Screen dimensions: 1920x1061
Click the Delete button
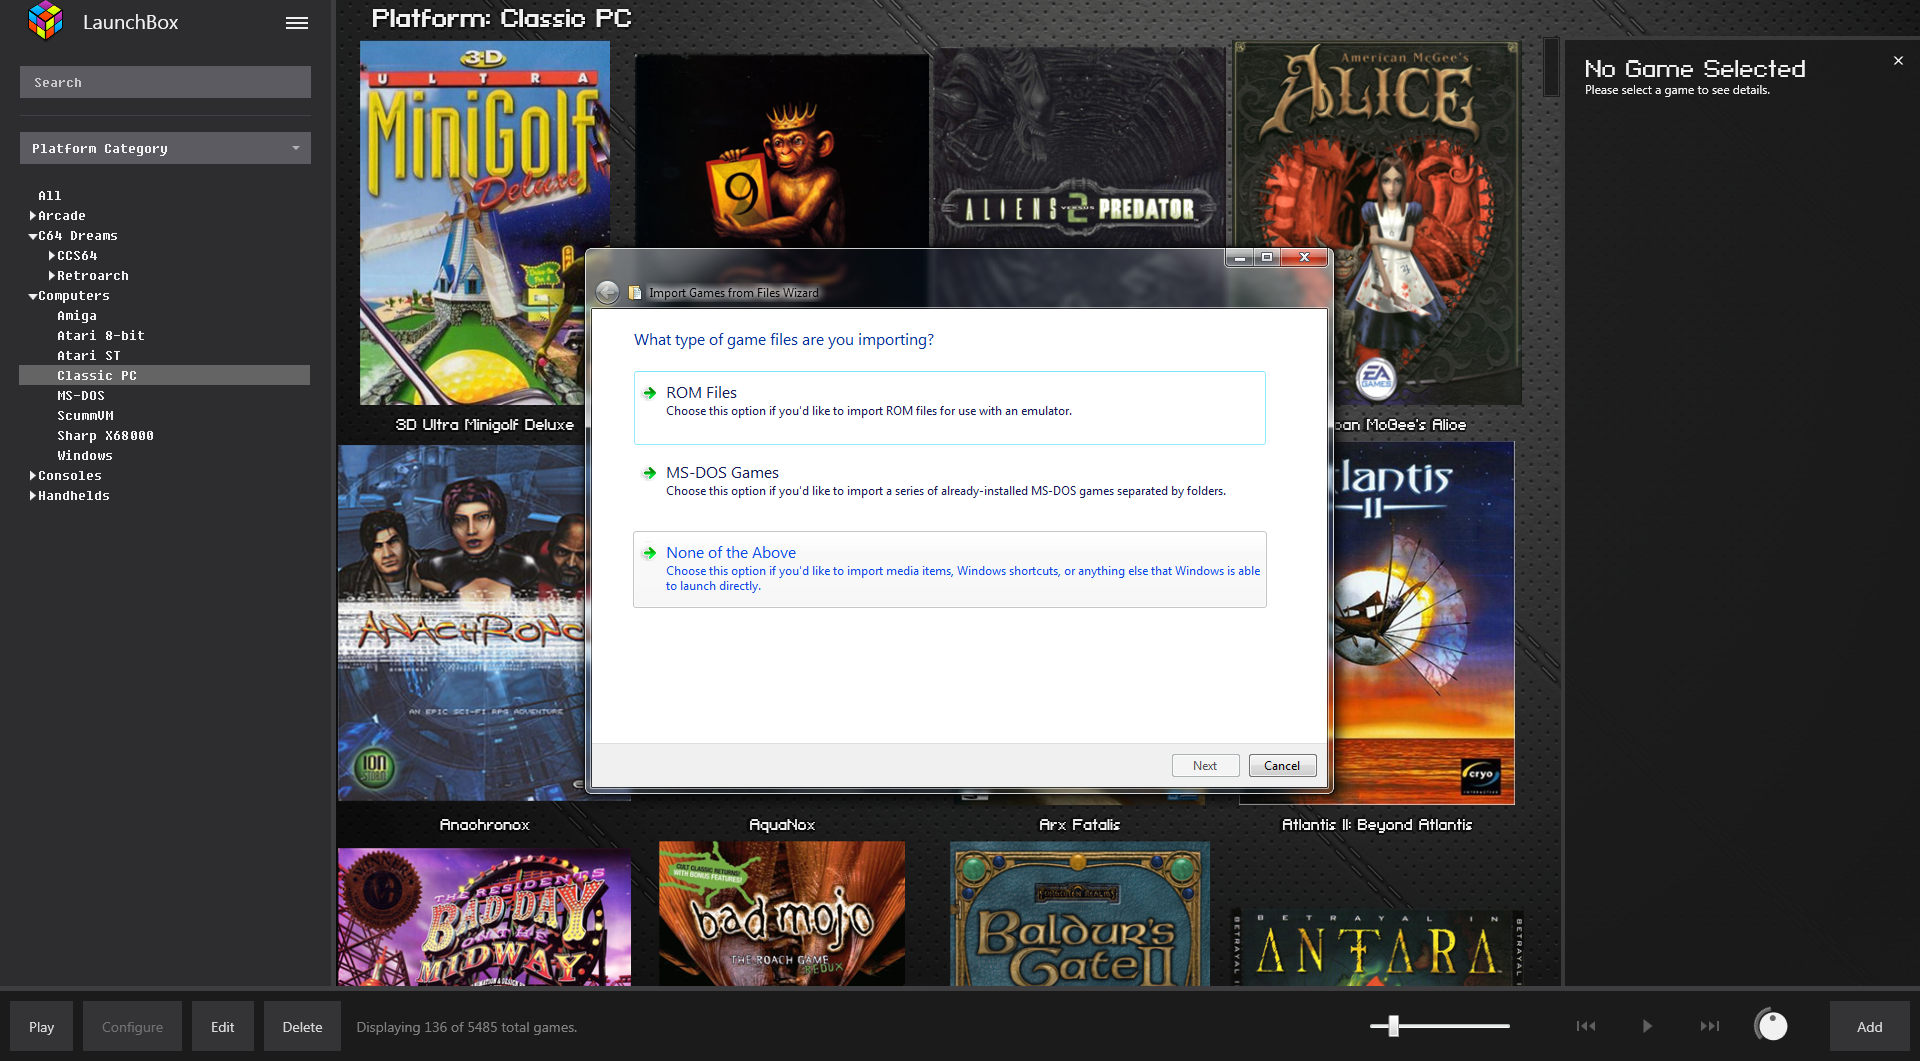302,1027
